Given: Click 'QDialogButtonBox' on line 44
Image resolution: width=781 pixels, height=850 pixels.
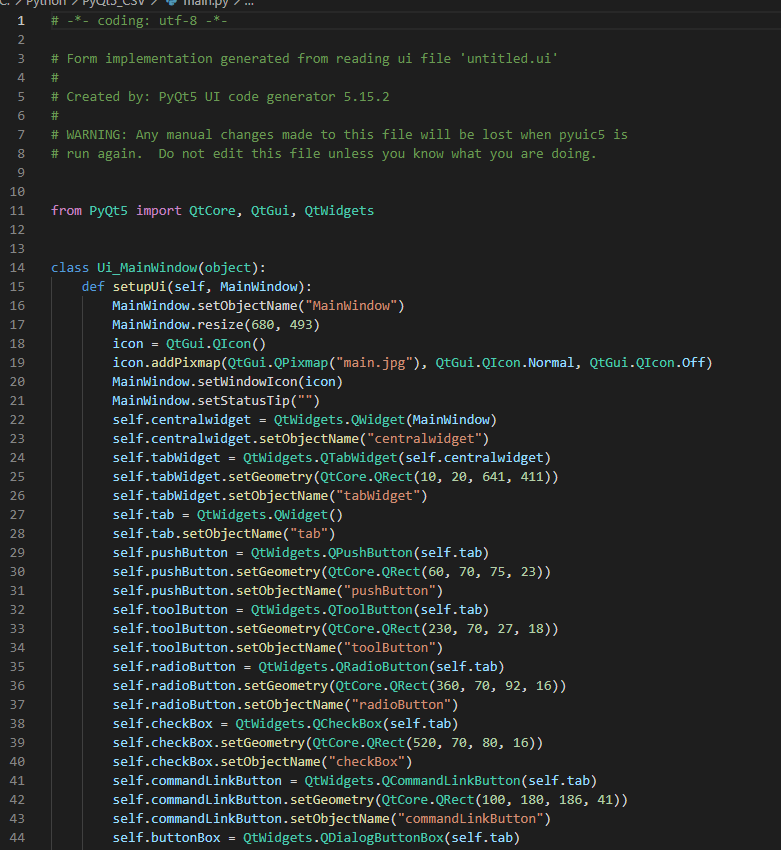Looking at the screenshot, I should tap(382, 838).
